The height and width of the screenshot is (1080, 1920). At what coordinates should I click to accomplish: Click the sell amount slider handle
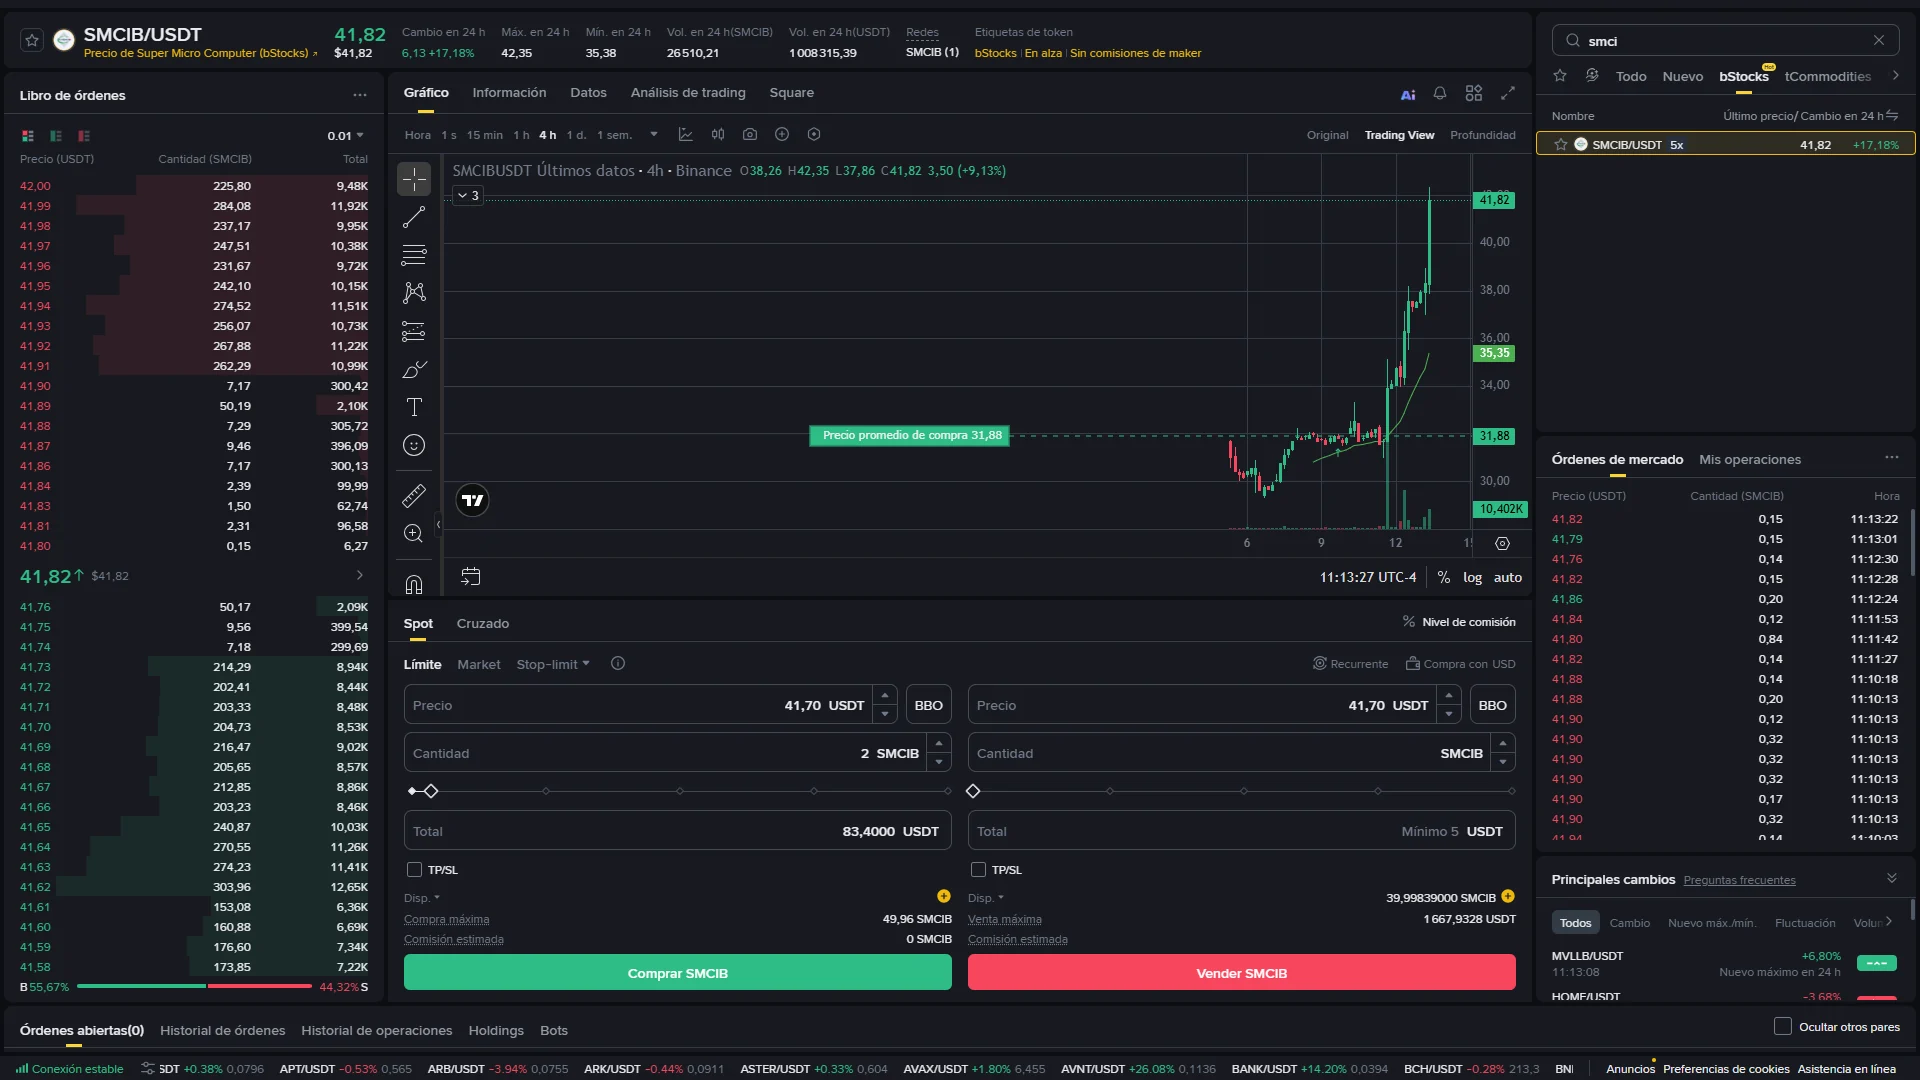click(973, 791)
